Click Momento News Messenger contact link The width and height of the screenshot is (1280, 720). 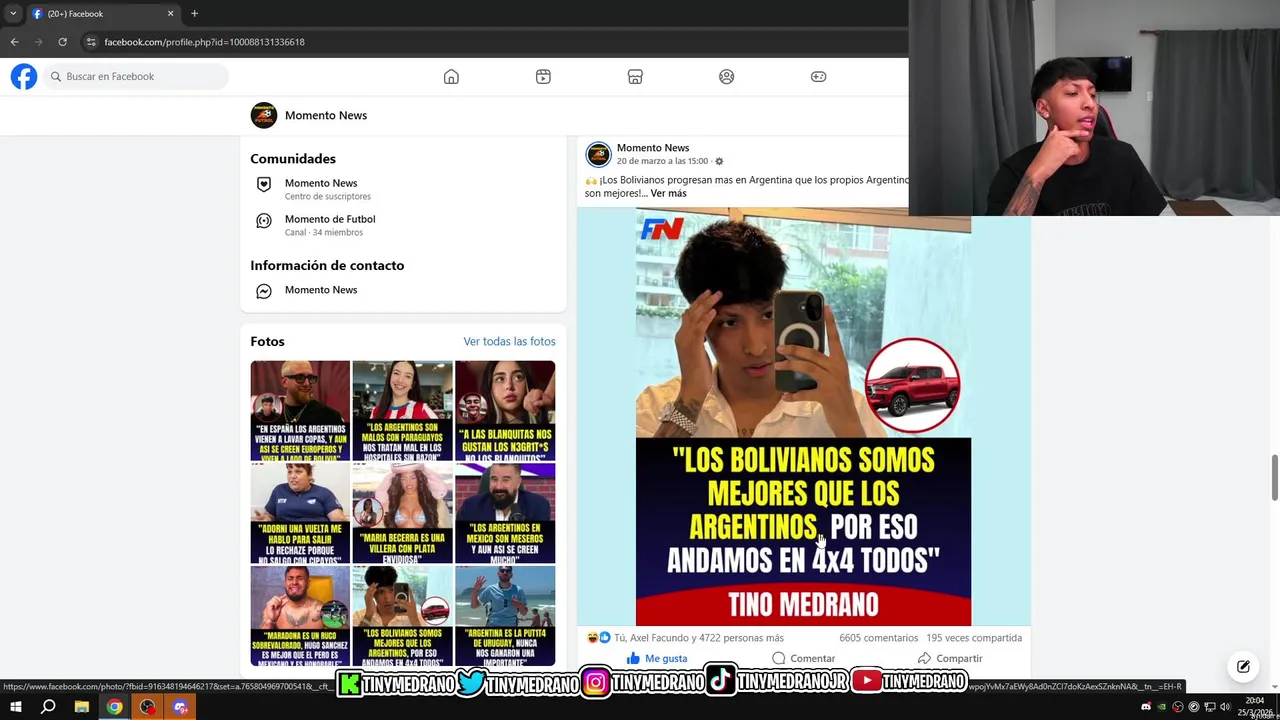pyautogui.click(x=321, y=290)
